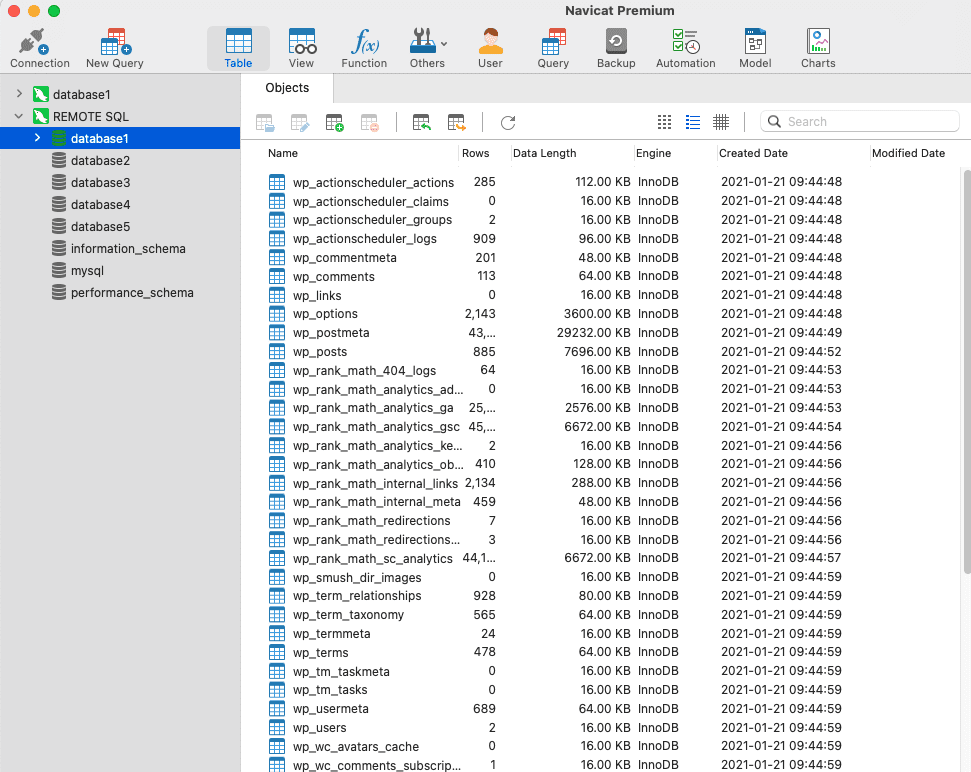
Task: Switch to icon grid view
Action: (x=665, y=122)
